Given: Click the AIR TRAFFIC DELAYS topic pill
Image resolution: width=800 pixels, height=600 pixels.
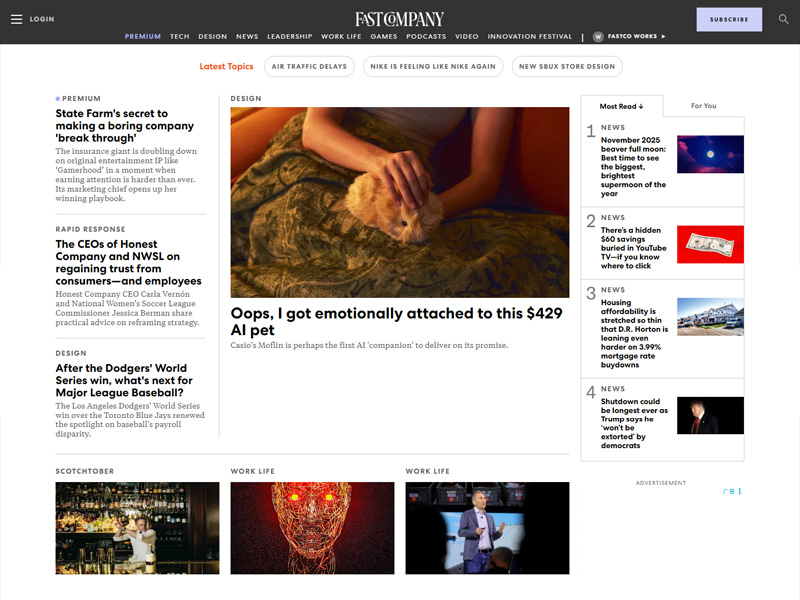Looking at the screenshot, I should (307, 67).
